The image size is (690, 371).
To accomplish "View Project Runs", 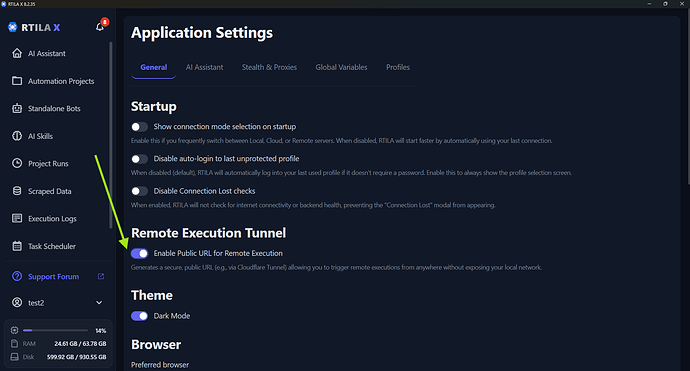I will pyautogui.click(x=48, y=164).
